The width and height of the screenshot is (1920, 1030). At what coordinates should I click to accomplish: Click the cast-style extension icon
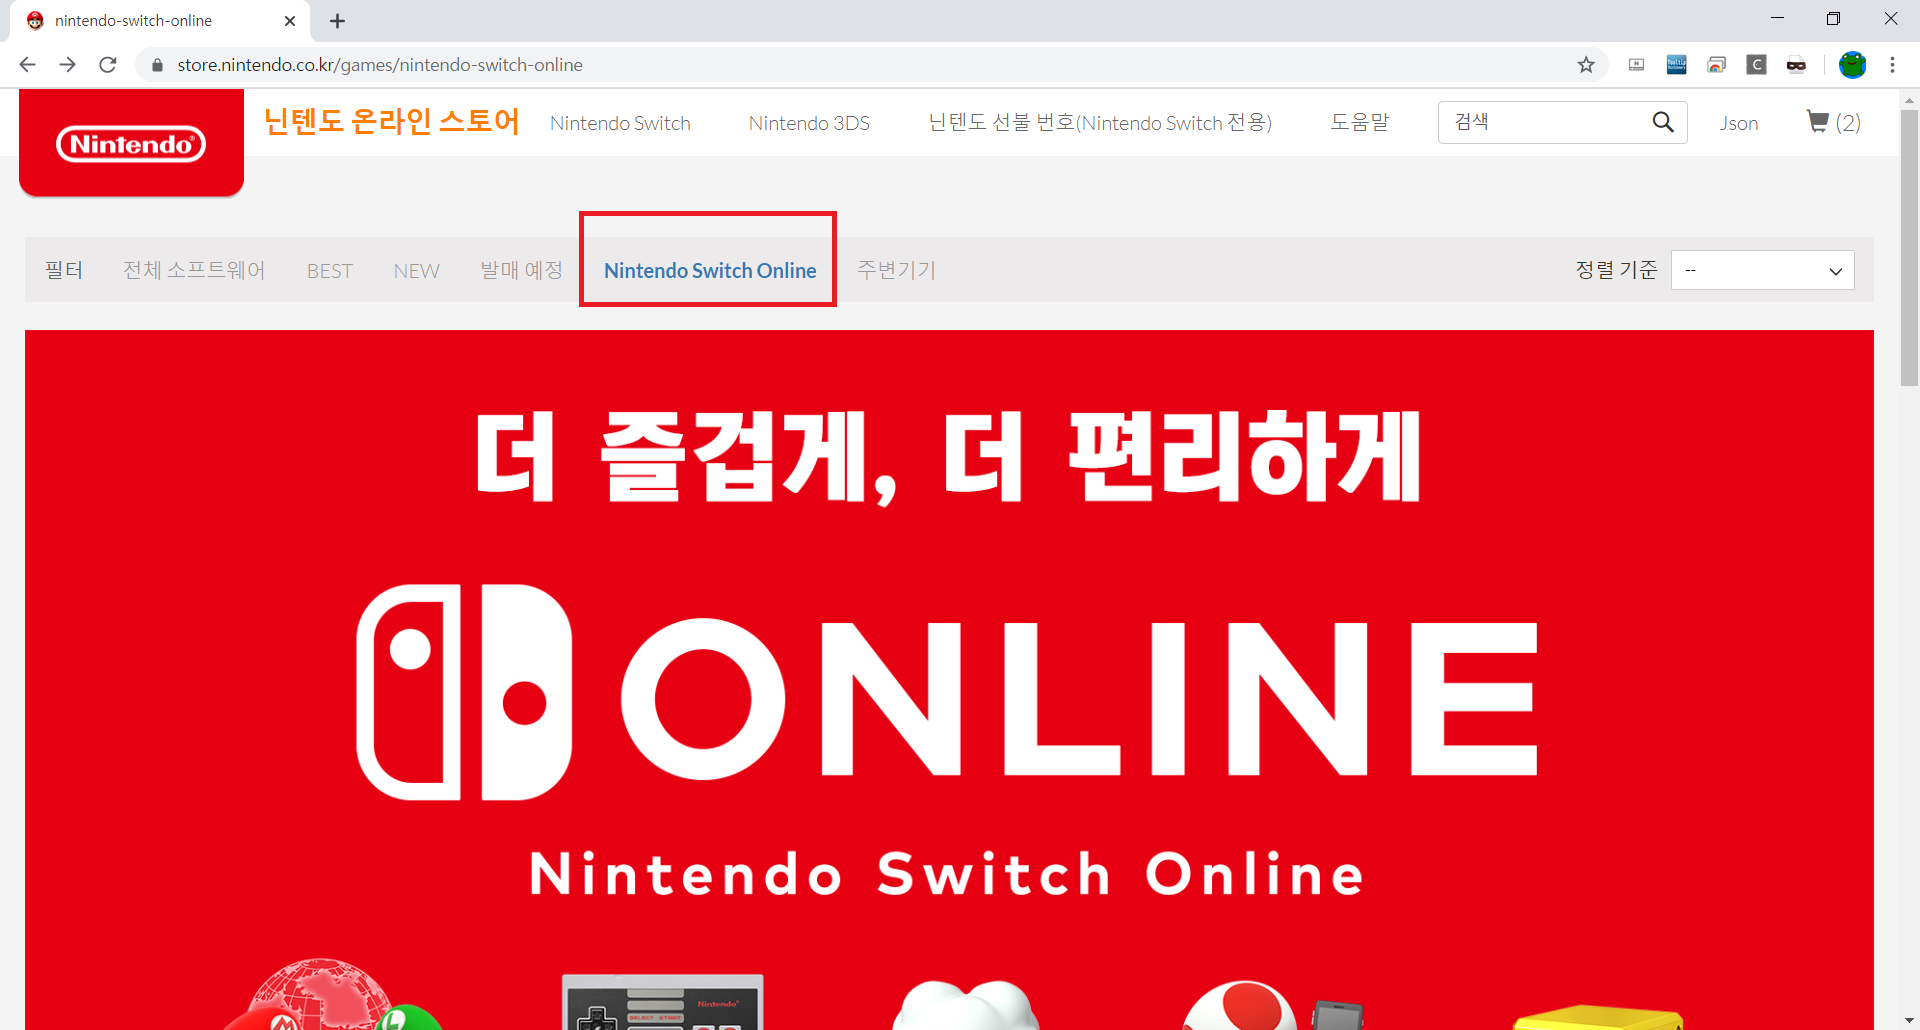click(1716, 65)
